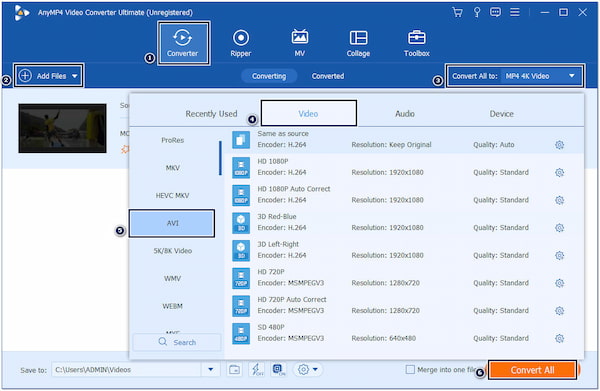Open the Toolbox module
Screen dimensions: 600x391
pyautogui.click(x=417, y=43)
